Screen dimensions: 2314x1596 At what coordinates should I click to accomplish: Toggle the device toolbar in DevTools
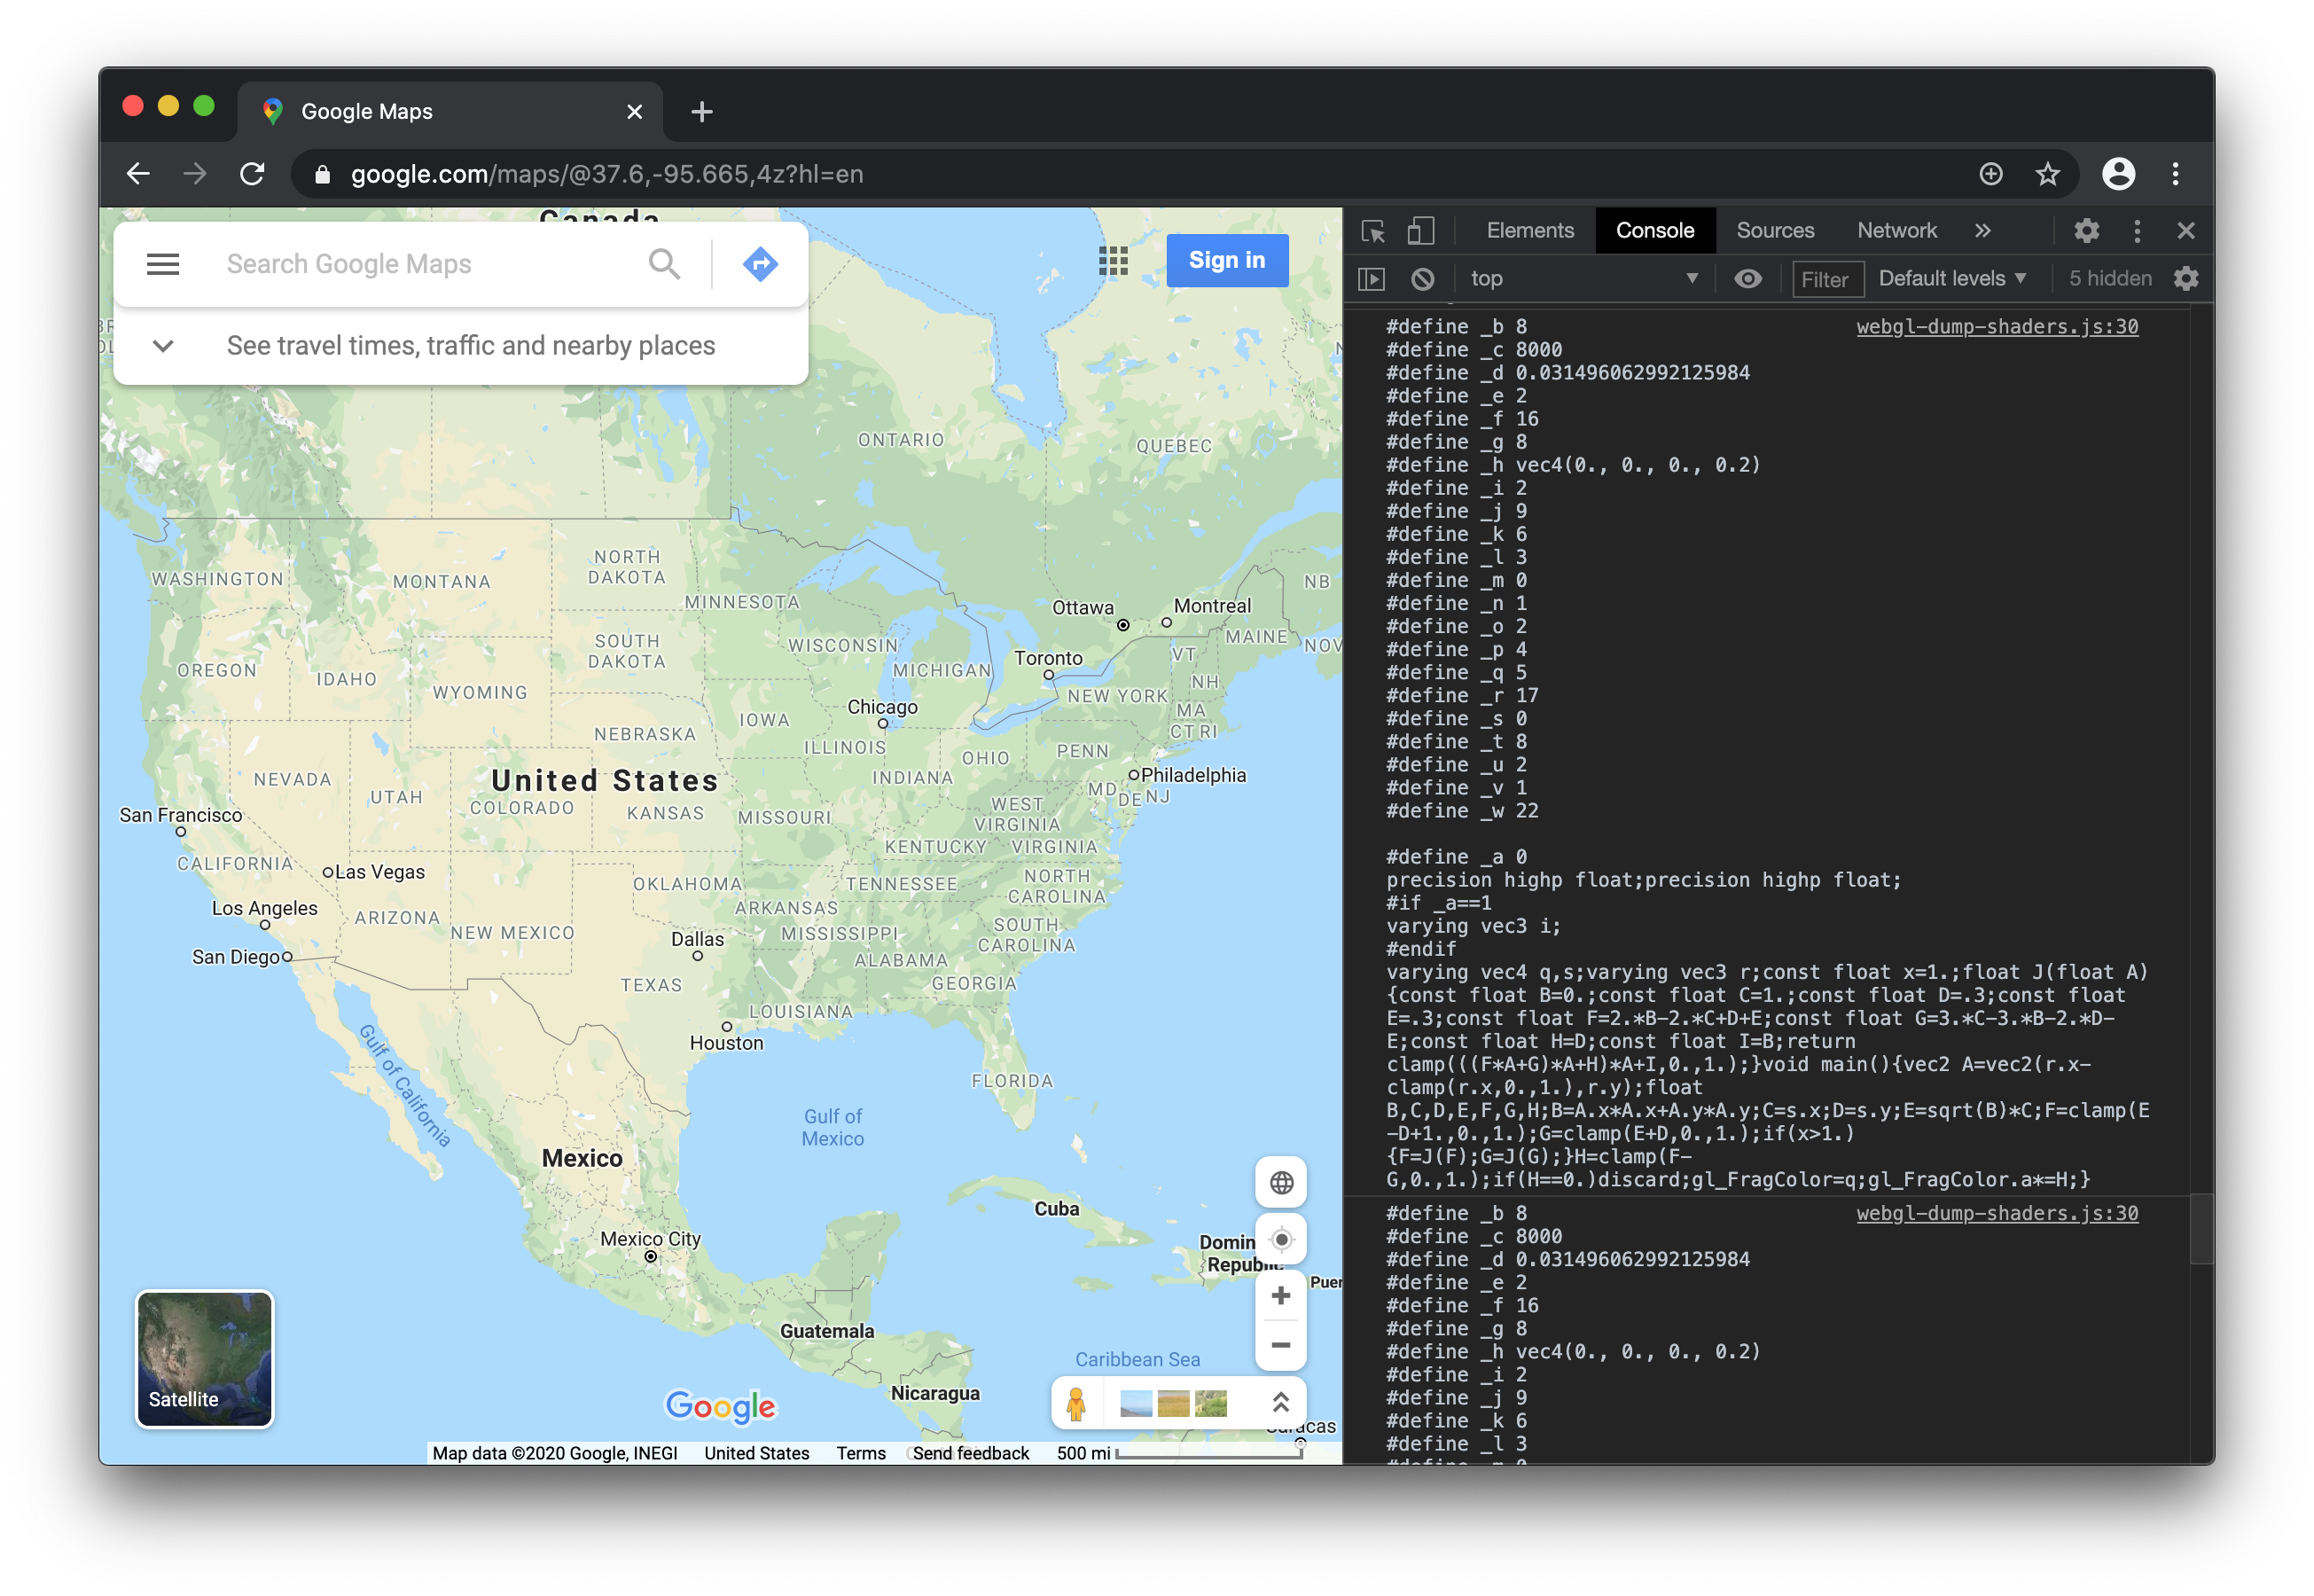1420,231
